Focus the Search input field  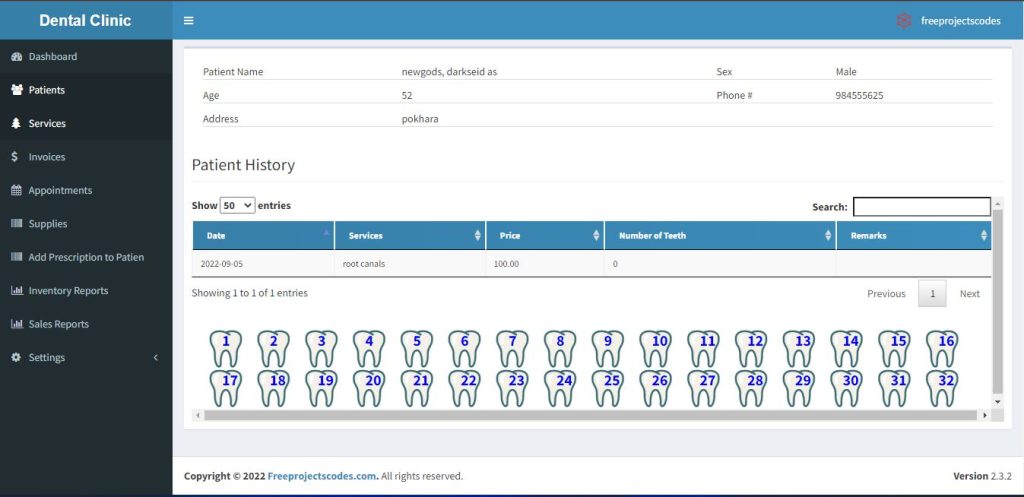pyautogui.click(x=921, y=207)
